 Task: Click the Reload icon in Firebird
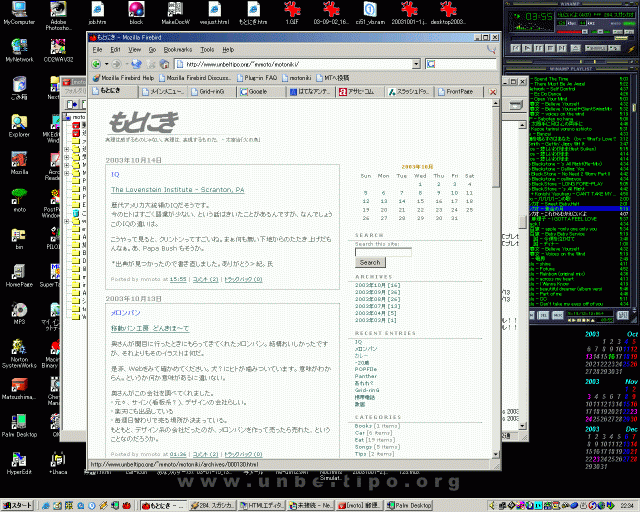coord(136,63)
